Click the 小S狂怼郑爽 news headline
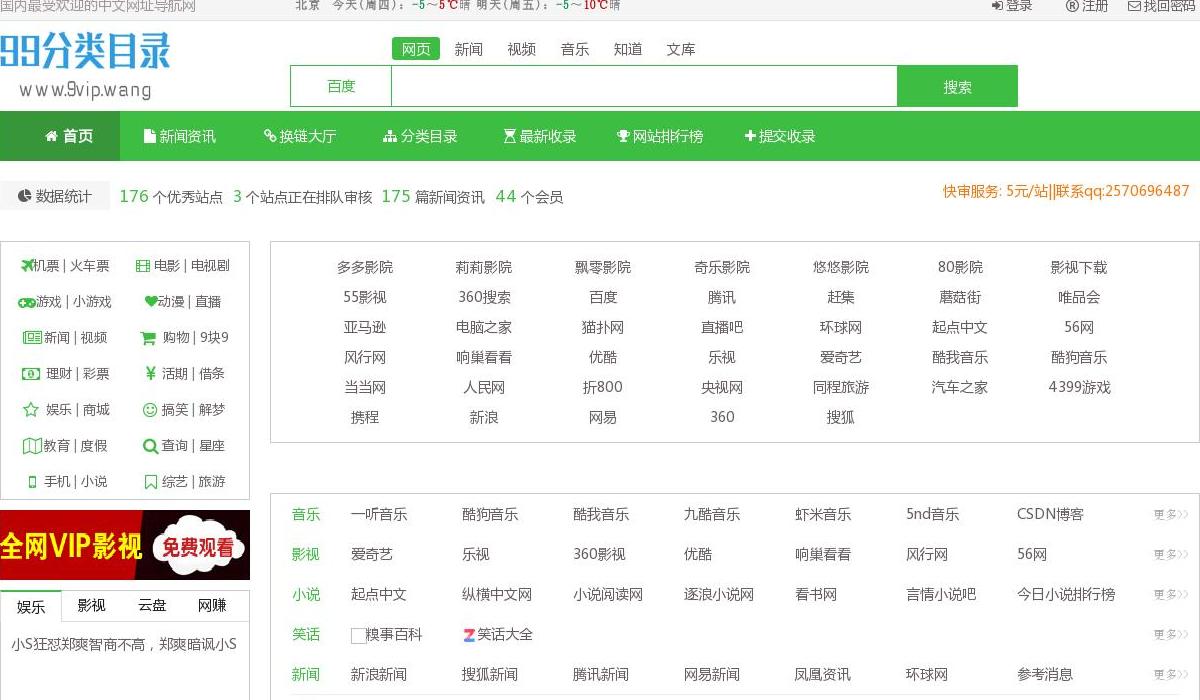The height and width of the screenshot is (700, 1200). point(124,644)
